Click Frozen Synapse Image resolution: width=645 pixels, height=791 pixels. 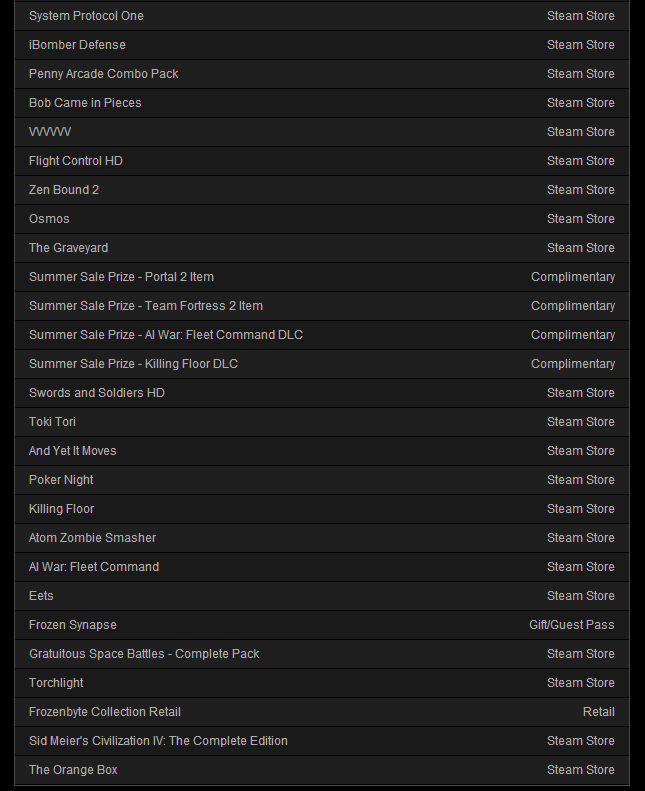click(x=322, y=625)
